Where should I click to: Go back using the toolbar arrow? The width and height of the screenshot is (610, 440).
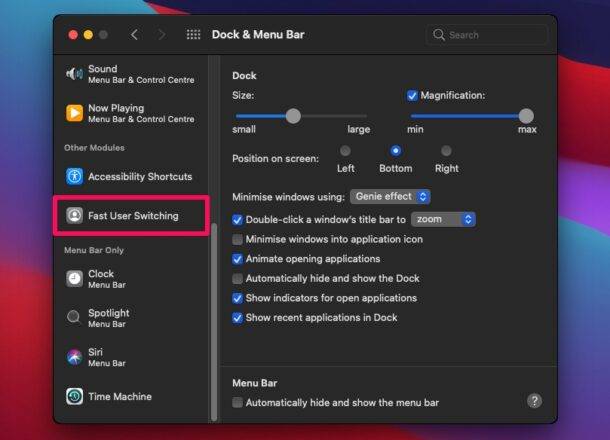(135, 35)
